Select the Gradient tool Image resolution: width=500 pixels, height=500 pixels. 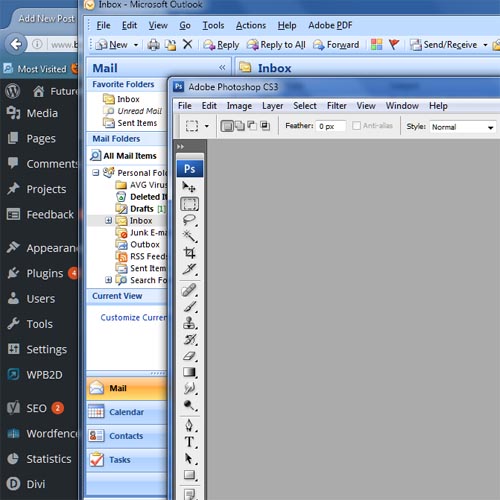point(189,372)
